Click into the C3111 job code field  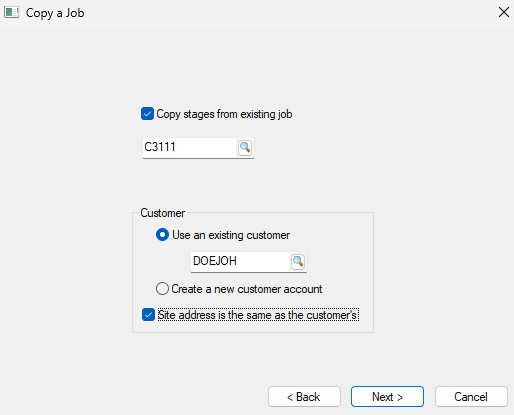coord(190,147)
